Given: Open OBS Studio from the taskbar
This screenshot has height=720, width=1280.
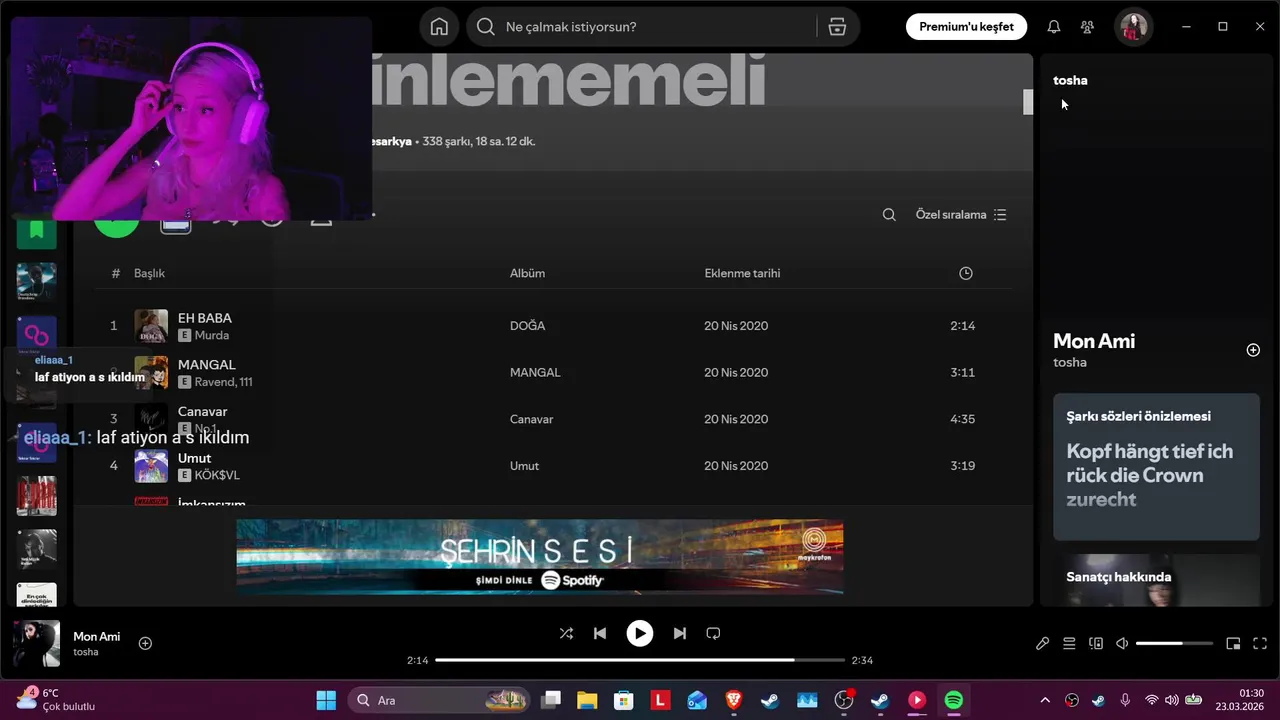Looking at the screenshot, I should click(x=844, y=700).
